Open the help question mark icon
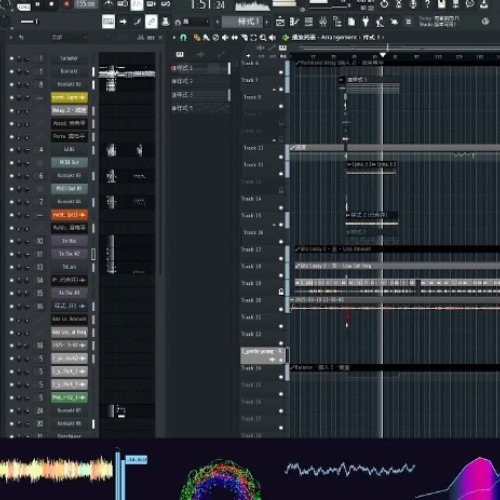Viewport: 500px width, 500px height. 427,4
